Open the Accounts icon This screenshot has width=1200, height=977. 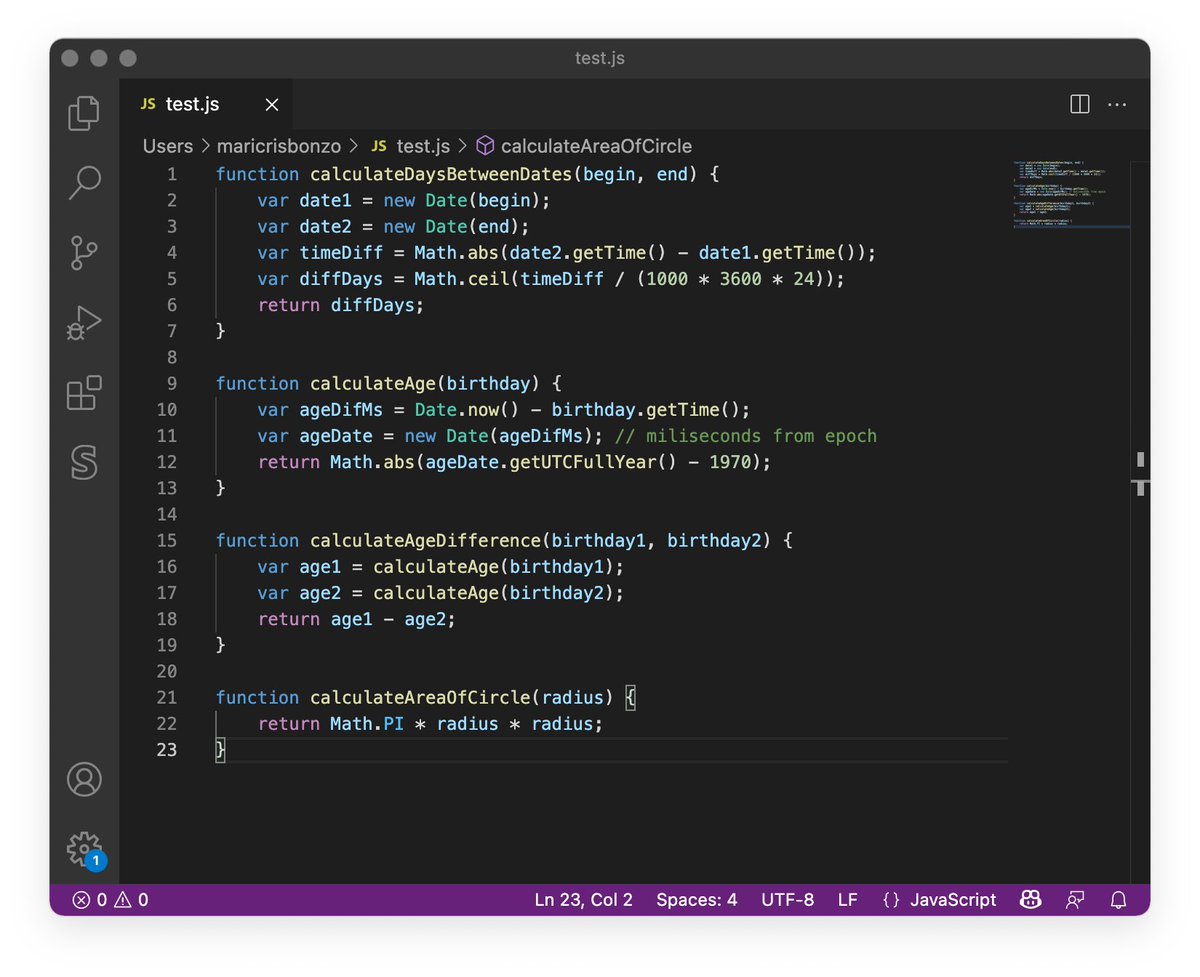point(84,779)
